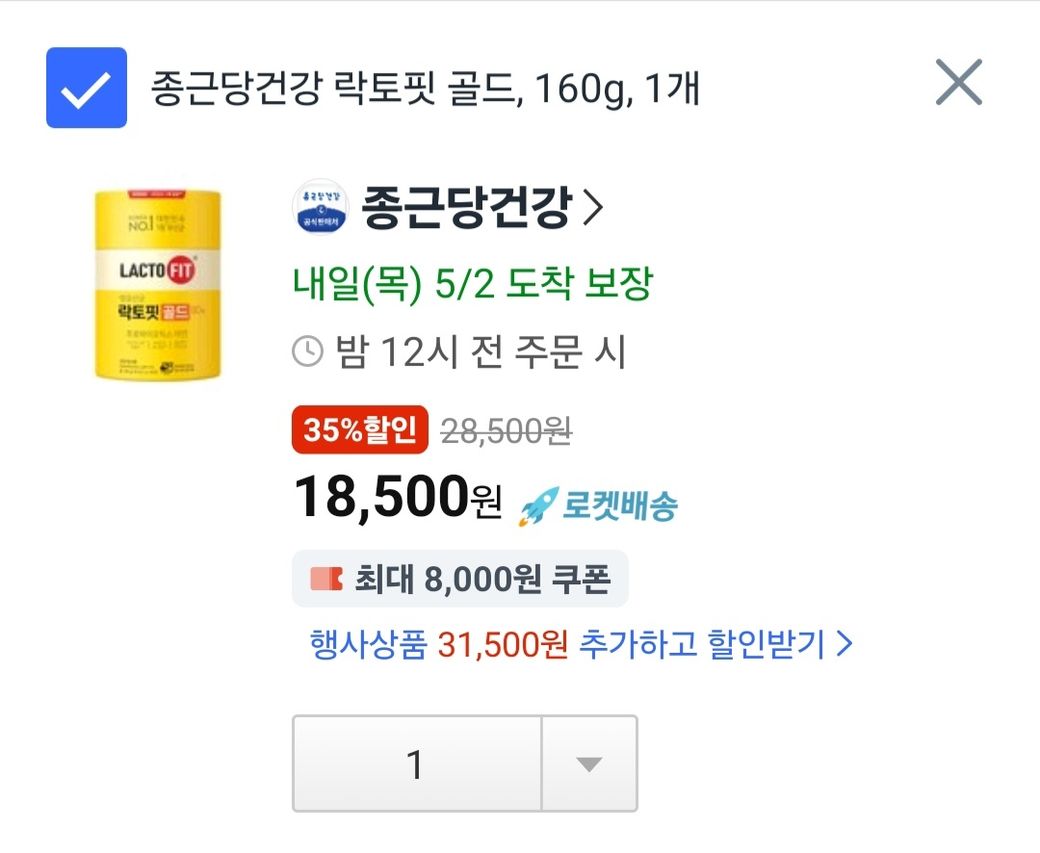This screenshot has width=1040, height=853.
Task: Click the green 내일(목) 5/2 도착 보장 text
Action: coord(472,283)
